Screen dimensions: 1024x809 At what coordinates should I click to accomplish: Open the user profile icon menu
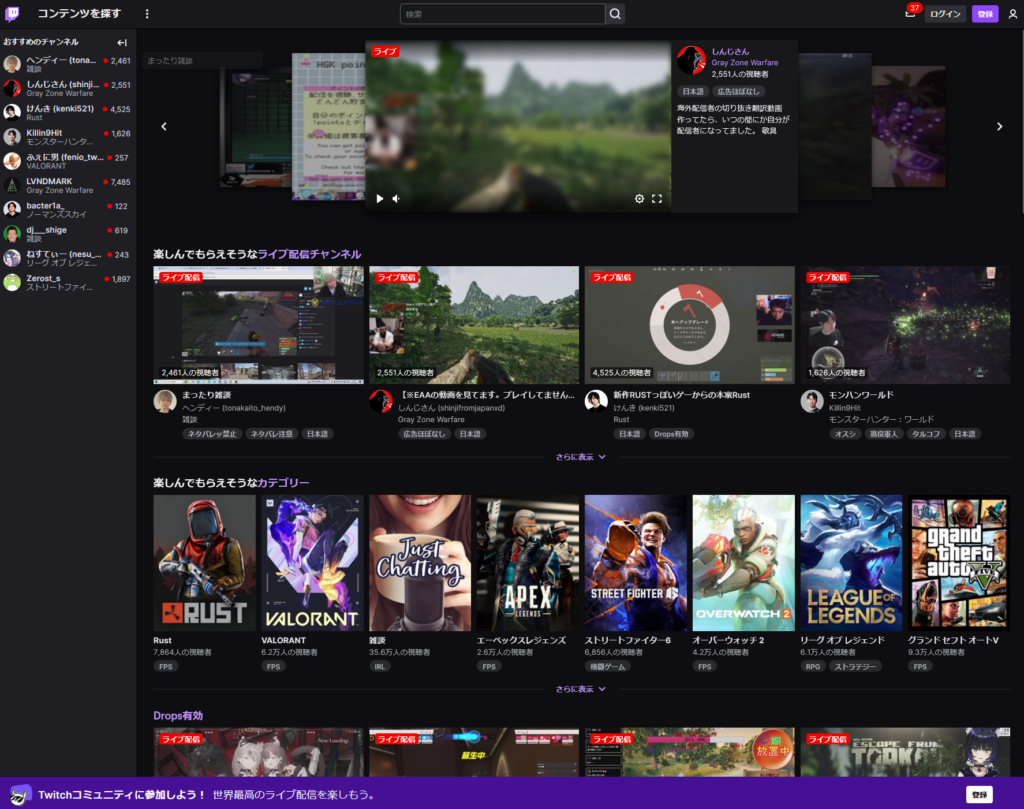pyautogui.click(x=1012, y=14)
